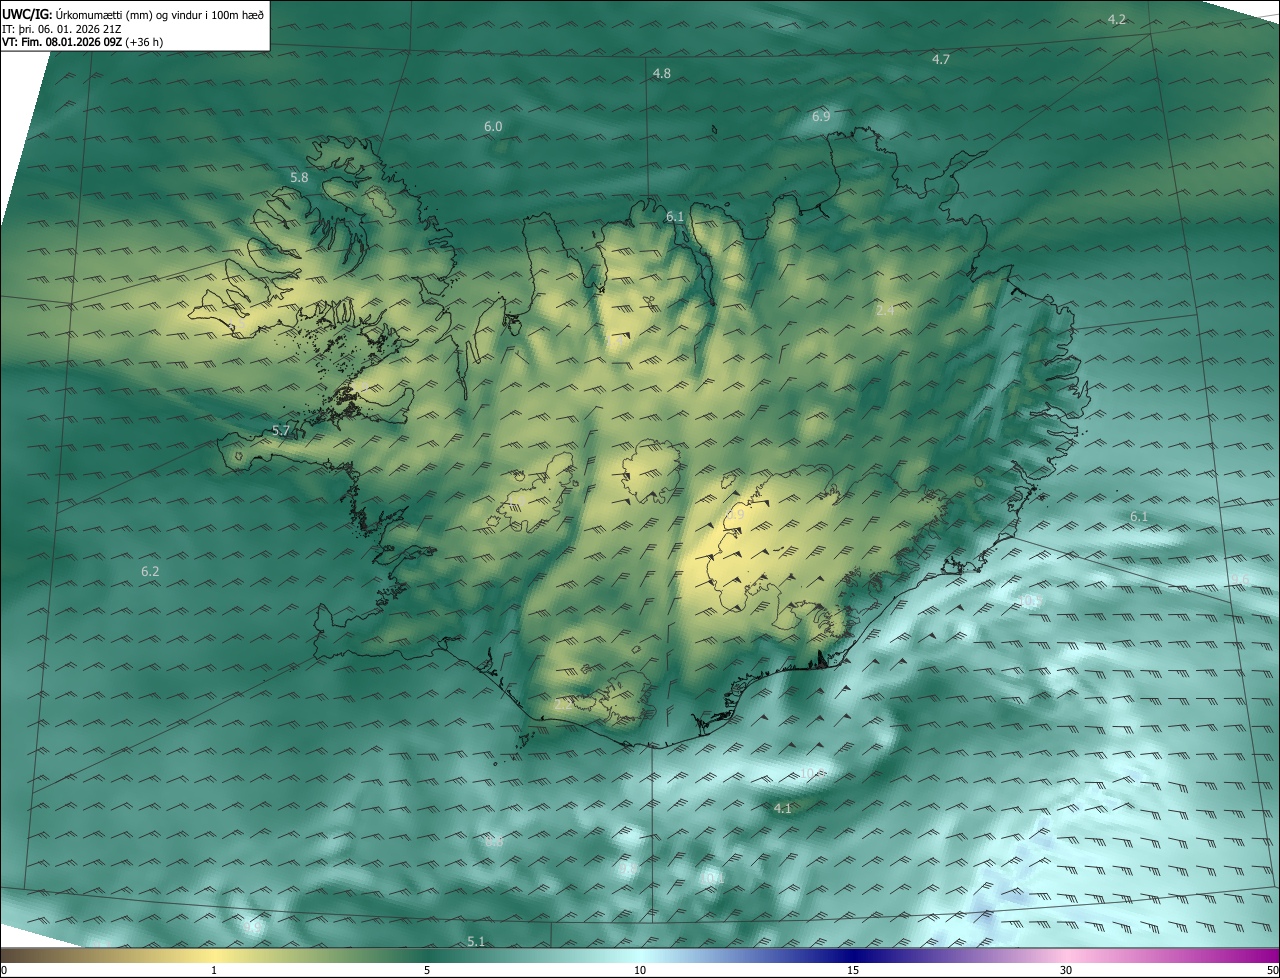This screenshot has width=1280, height=978.
Task: Click the title 'Úrkomumætti (mm) og vindur í 100m hæð'
Action: 160,14
